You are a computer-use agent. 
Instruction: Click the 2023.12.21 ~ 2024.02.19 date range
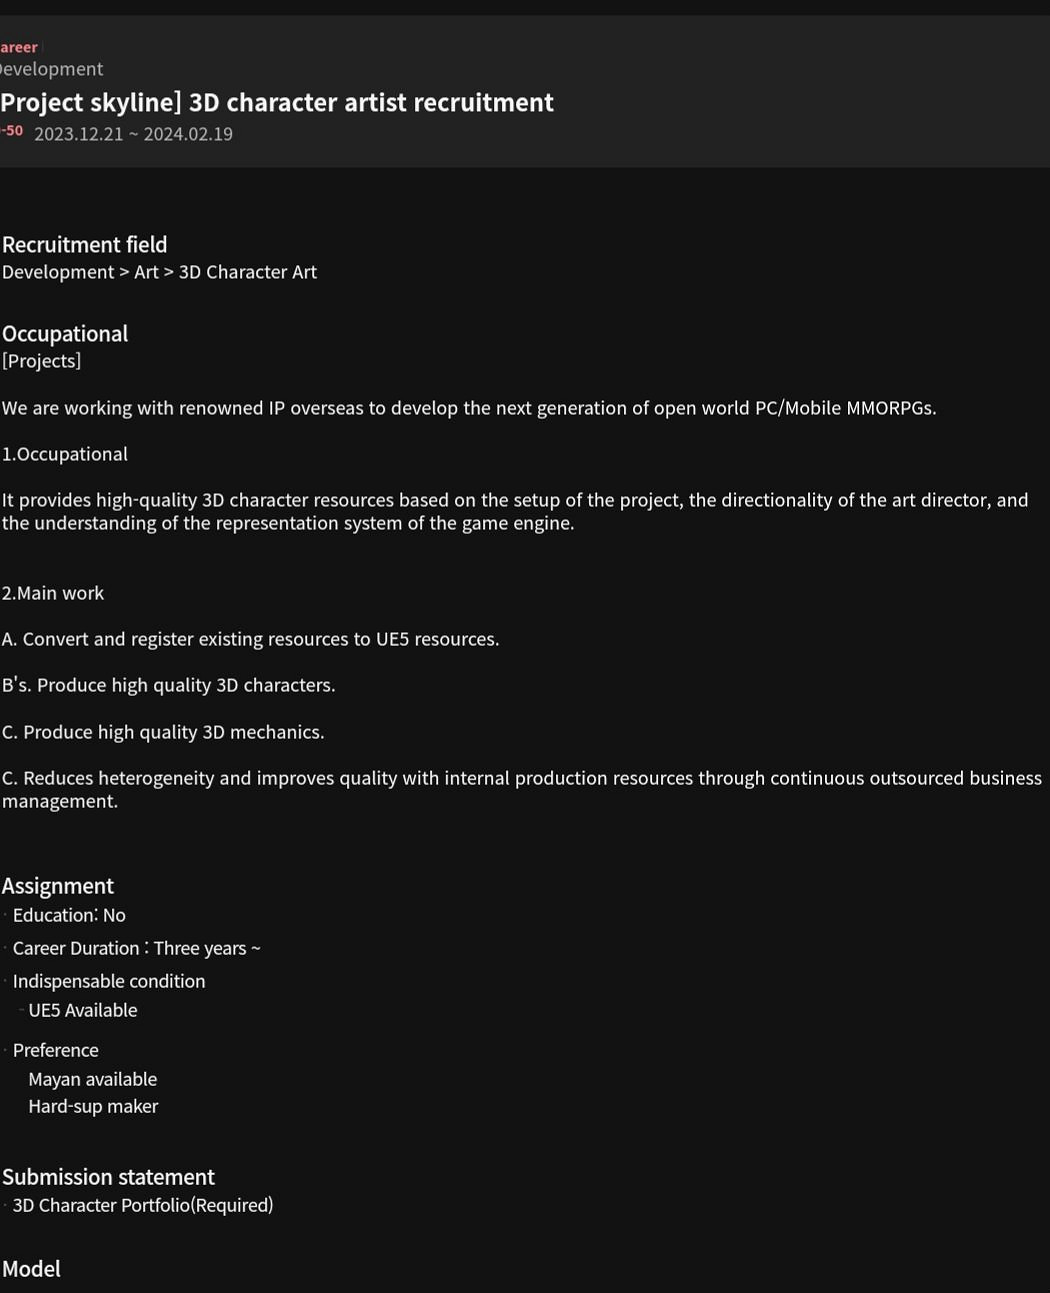pyautogui.click(x=133, y=134)
